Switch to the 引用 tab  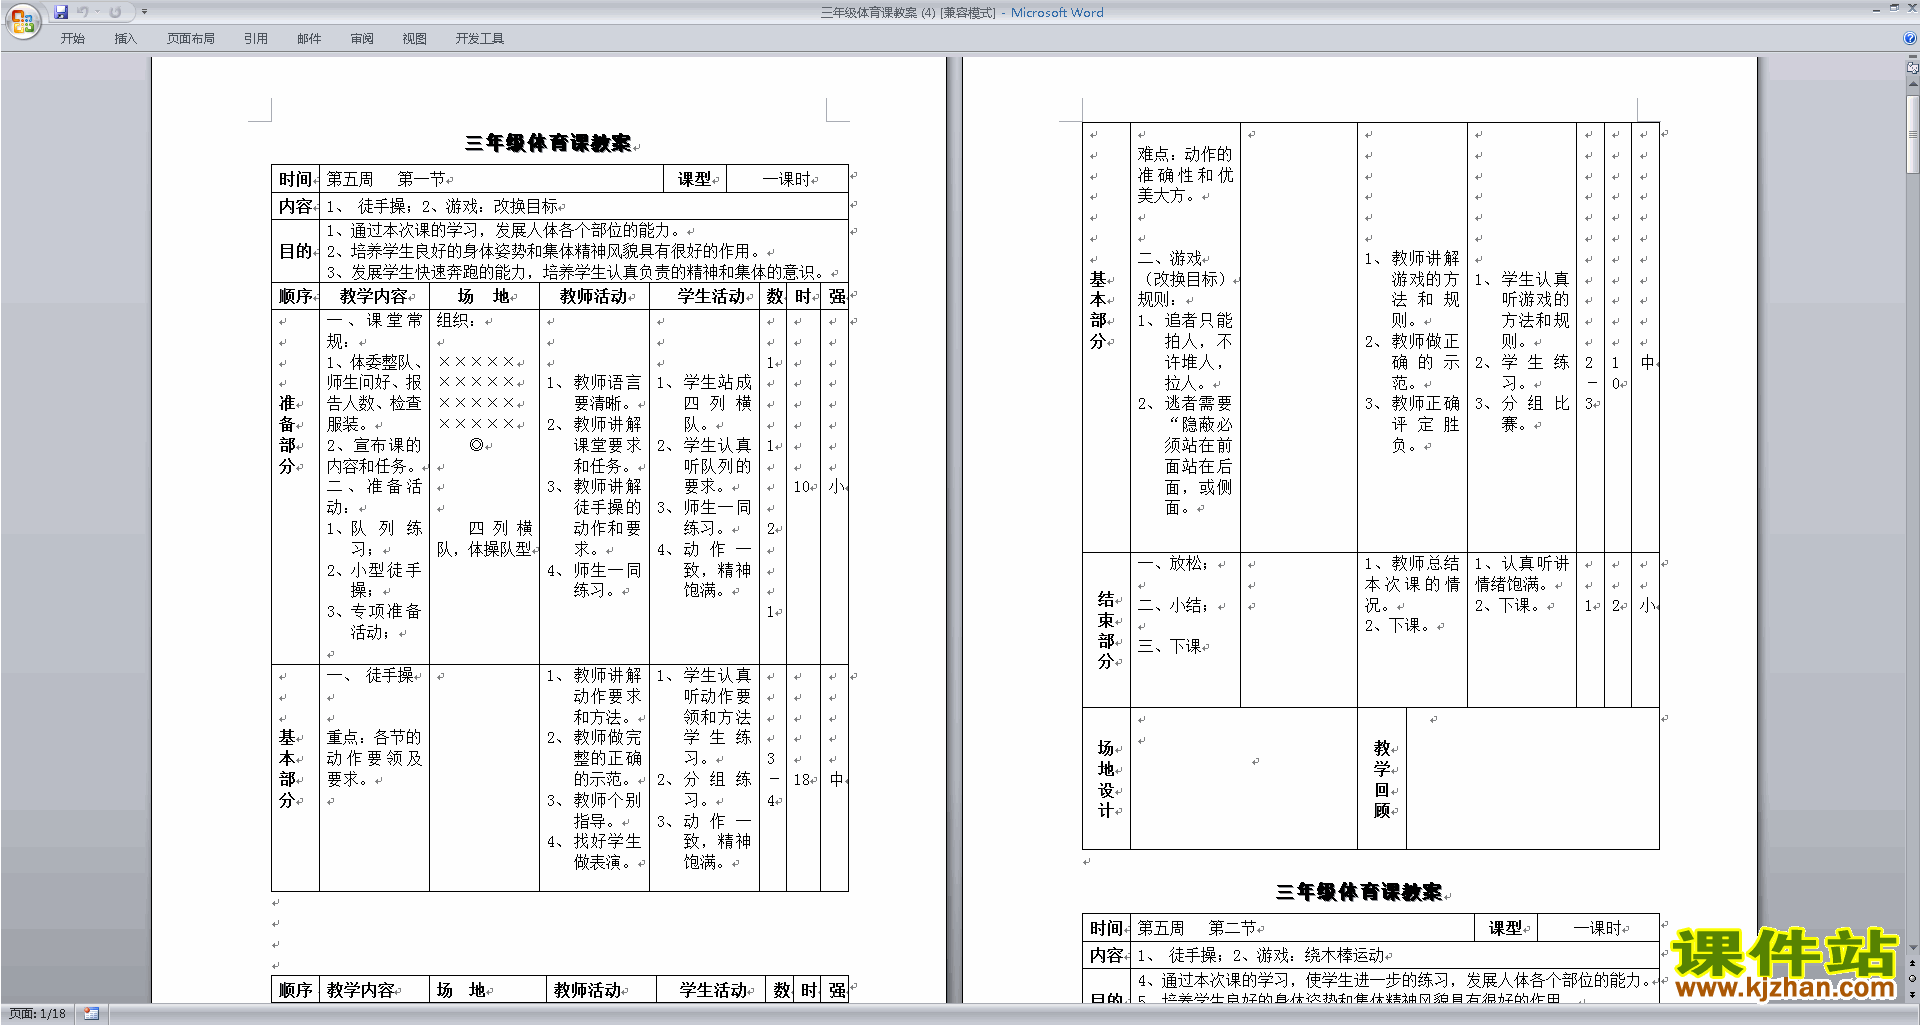coord(256,39)
